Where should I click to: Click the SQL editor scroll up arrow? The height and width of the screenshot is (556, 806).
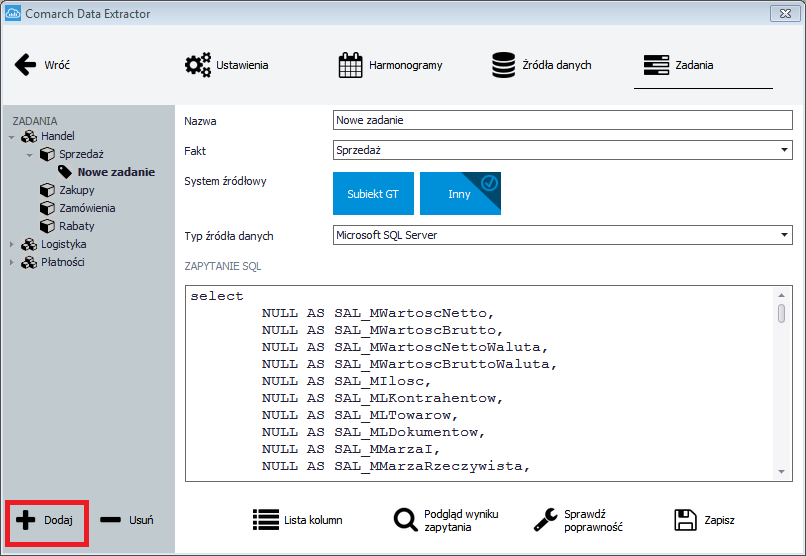tap(781, 295)
